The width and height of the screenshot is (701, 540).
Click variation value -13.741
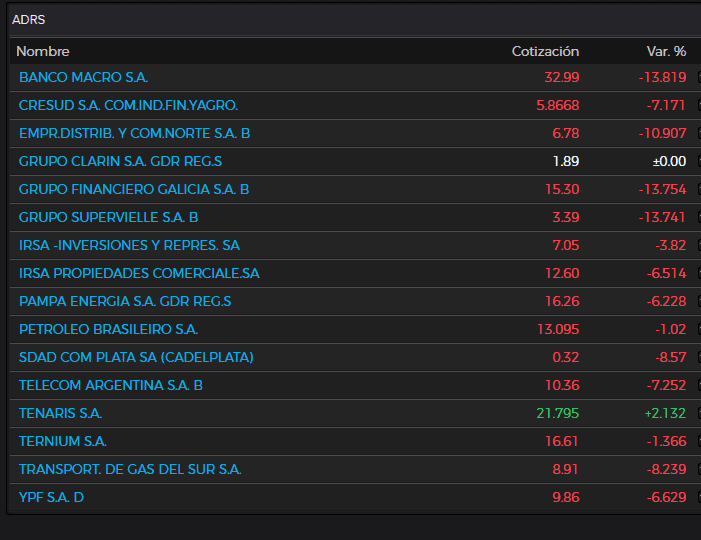662,217
